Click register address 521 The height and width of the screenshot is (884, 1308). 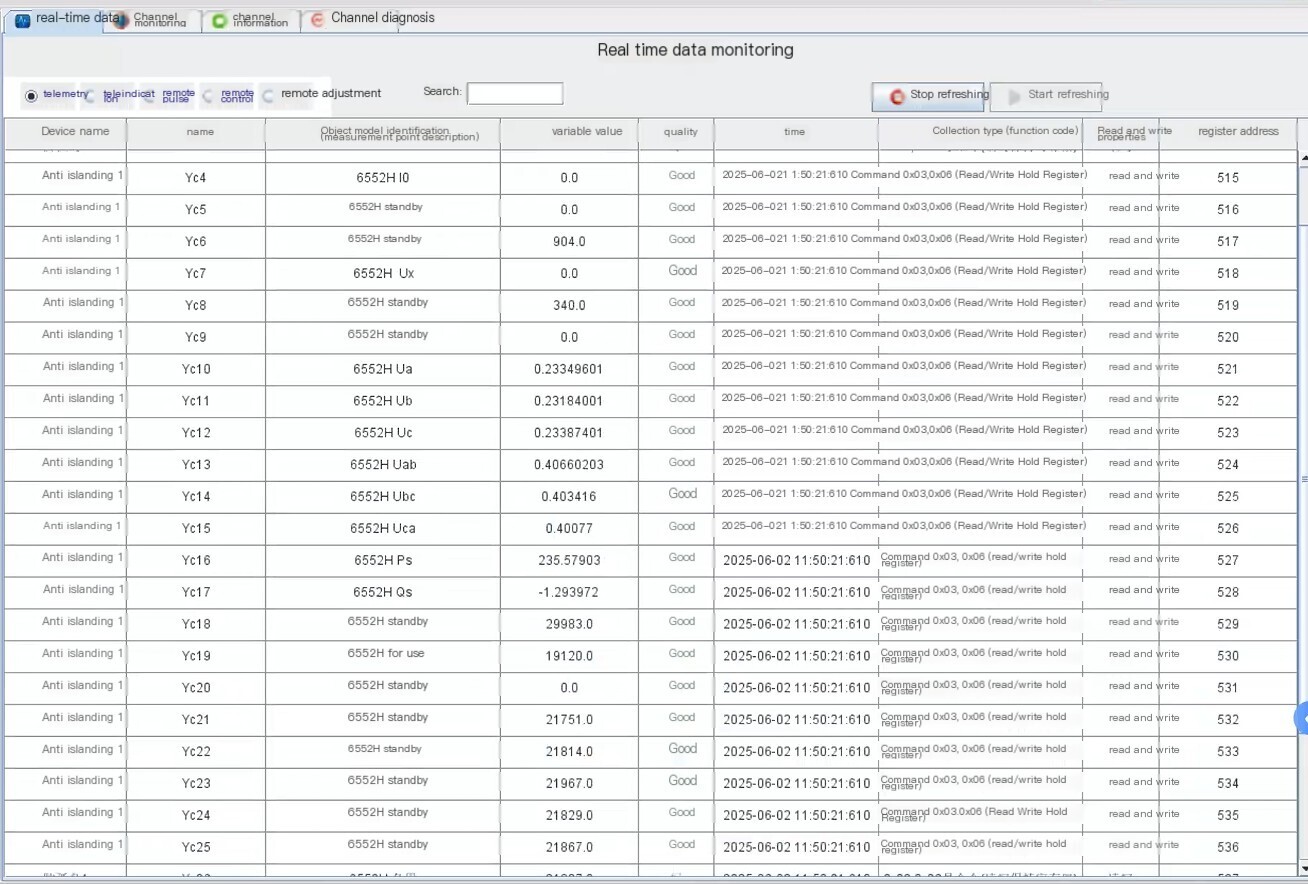coord(1228,370)
